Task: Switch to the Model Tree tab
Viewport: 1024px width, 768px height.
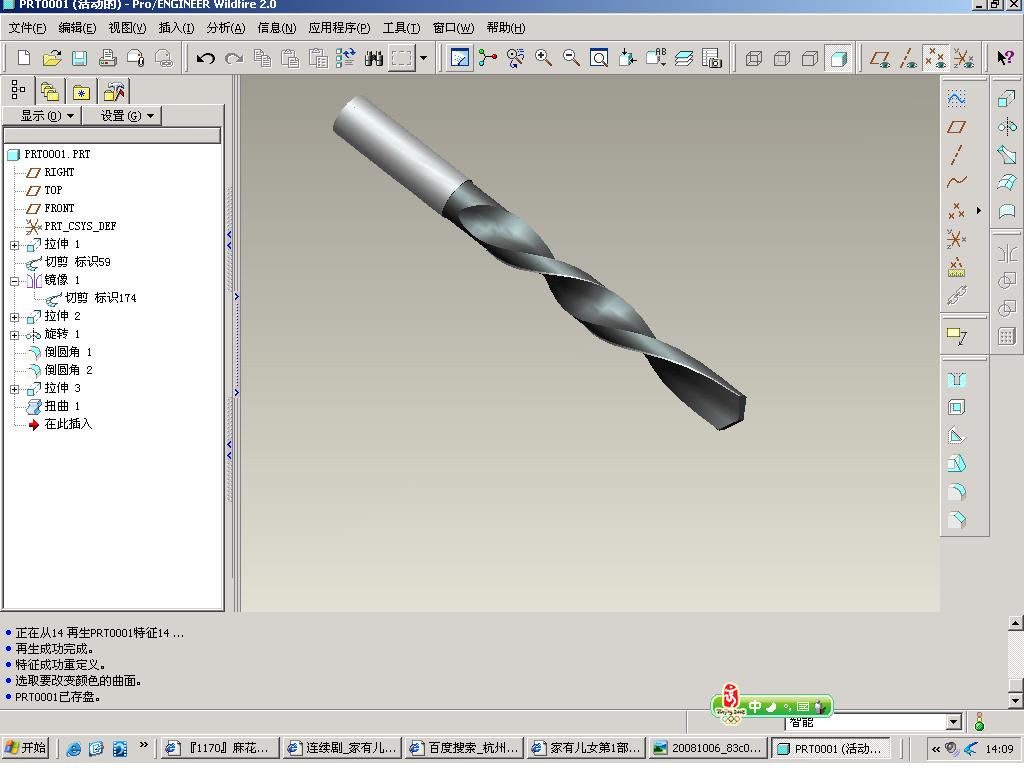Action: tap(18, 91)
